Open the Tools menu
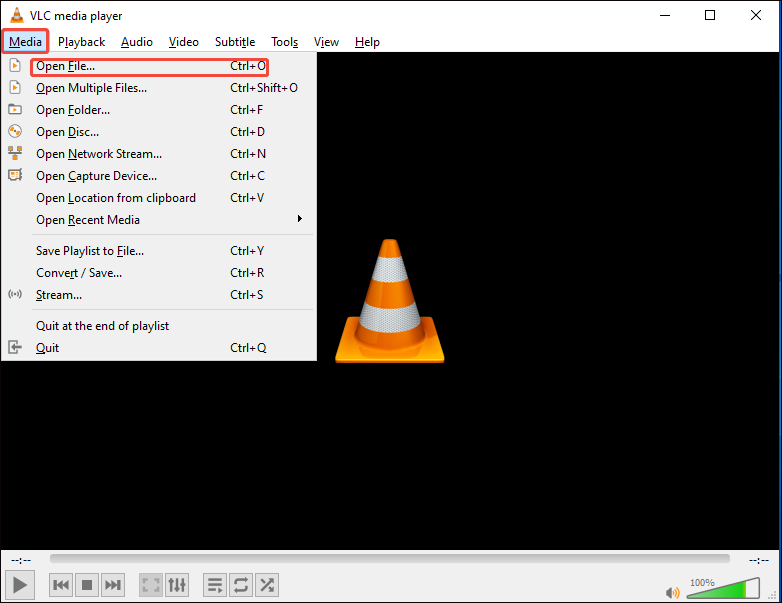782x603 pixels. coord(284,42)
